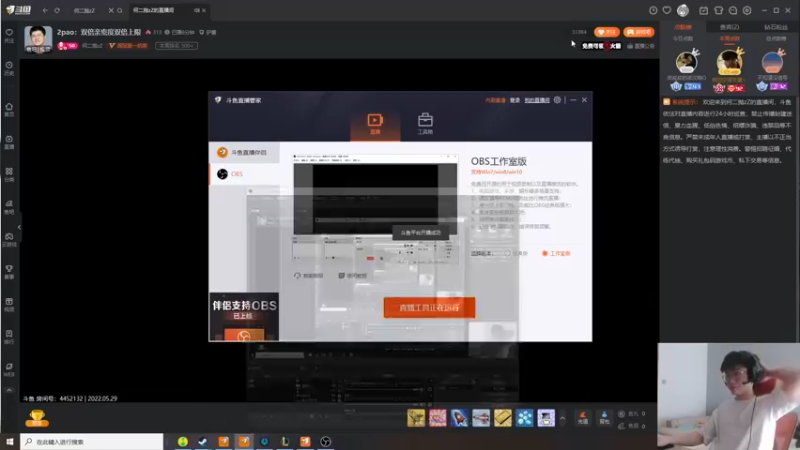800x450 pixels.
Task: Click the Windows taskbar search box
Action: (92, 441)
